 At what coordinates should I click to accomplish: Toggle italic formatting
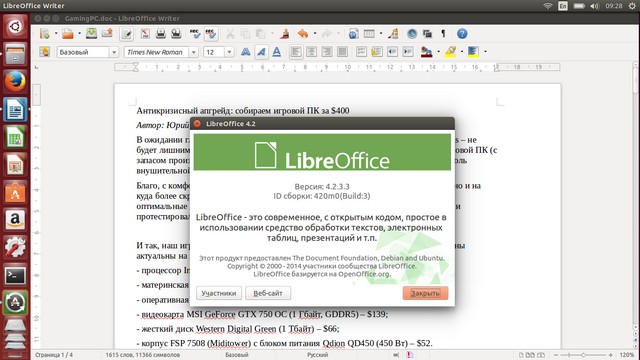click(261, 52)
